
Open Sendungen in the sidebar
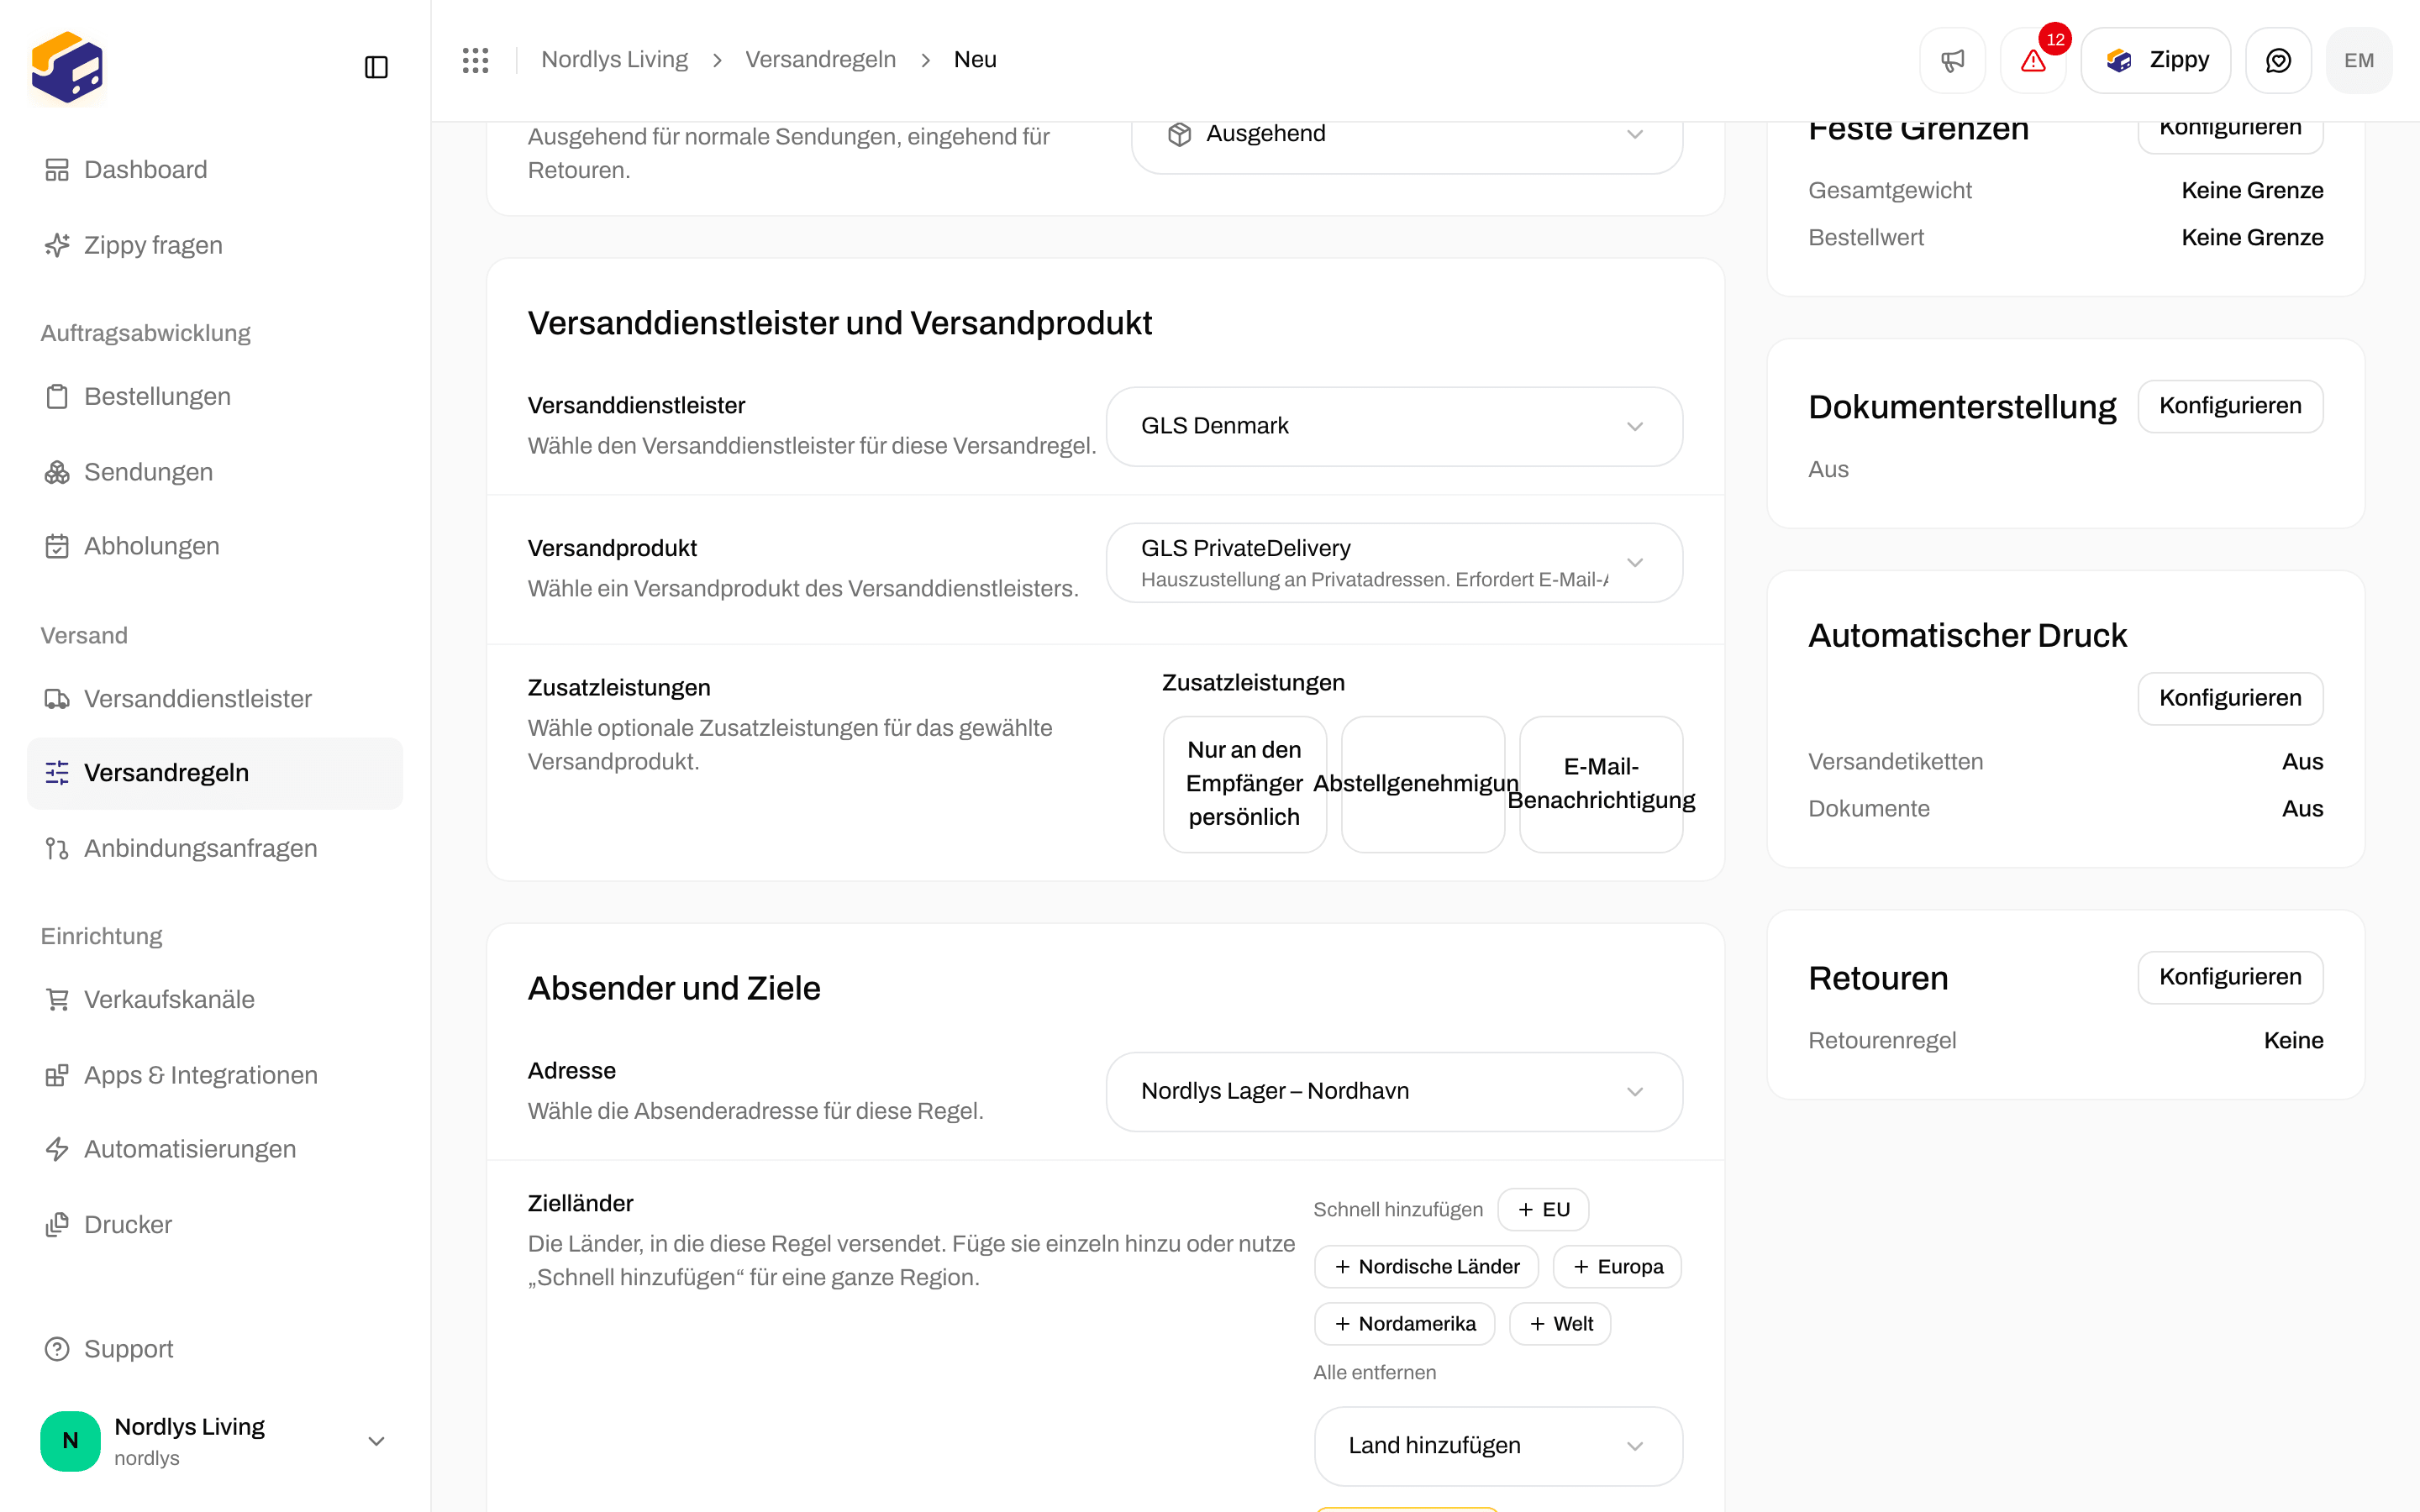215,472
